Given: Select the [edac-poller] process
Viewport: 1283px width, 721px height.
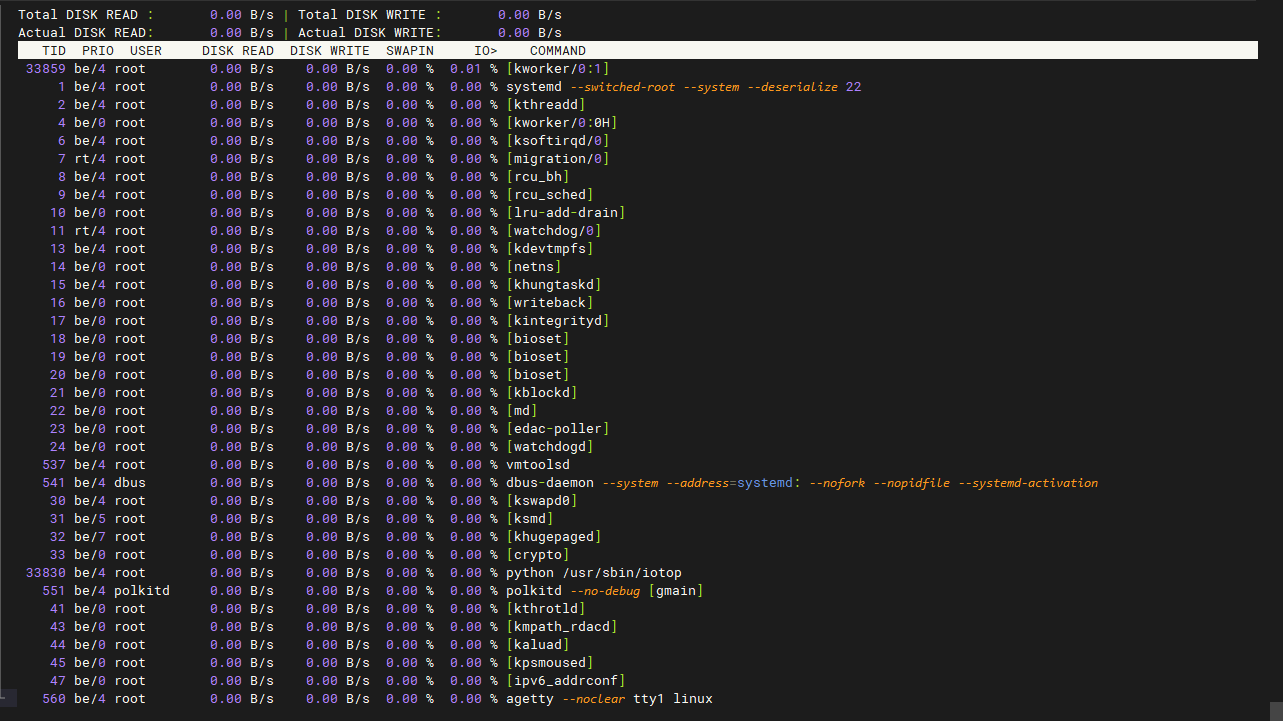Looking at the screenshot, I should 558,429.
